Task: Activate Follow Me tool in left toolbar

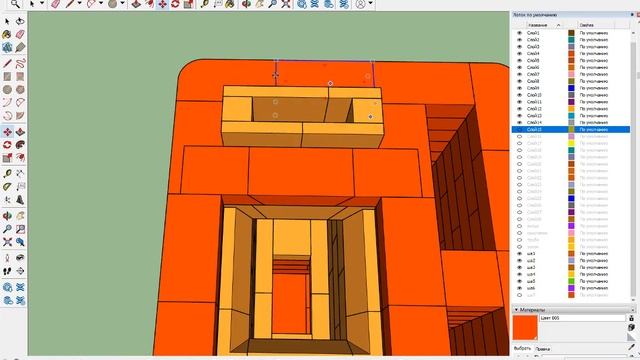Action: pos(20,145)
